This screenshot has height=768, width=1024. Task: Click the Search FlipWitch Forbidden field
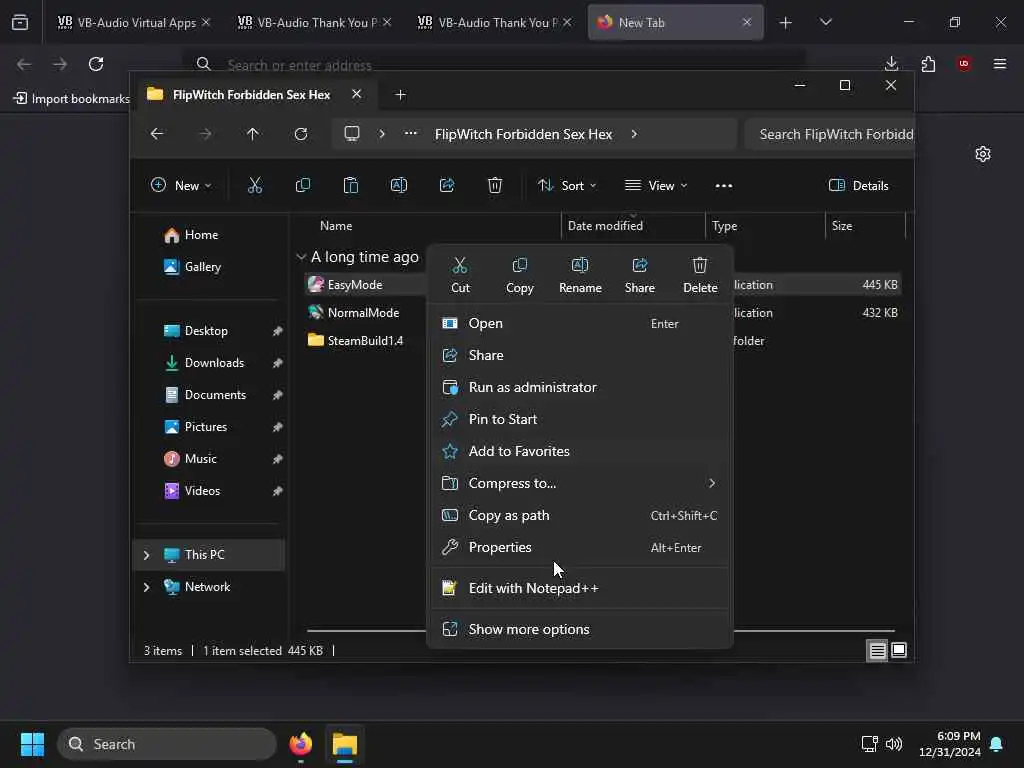click(x=829, y=134)
